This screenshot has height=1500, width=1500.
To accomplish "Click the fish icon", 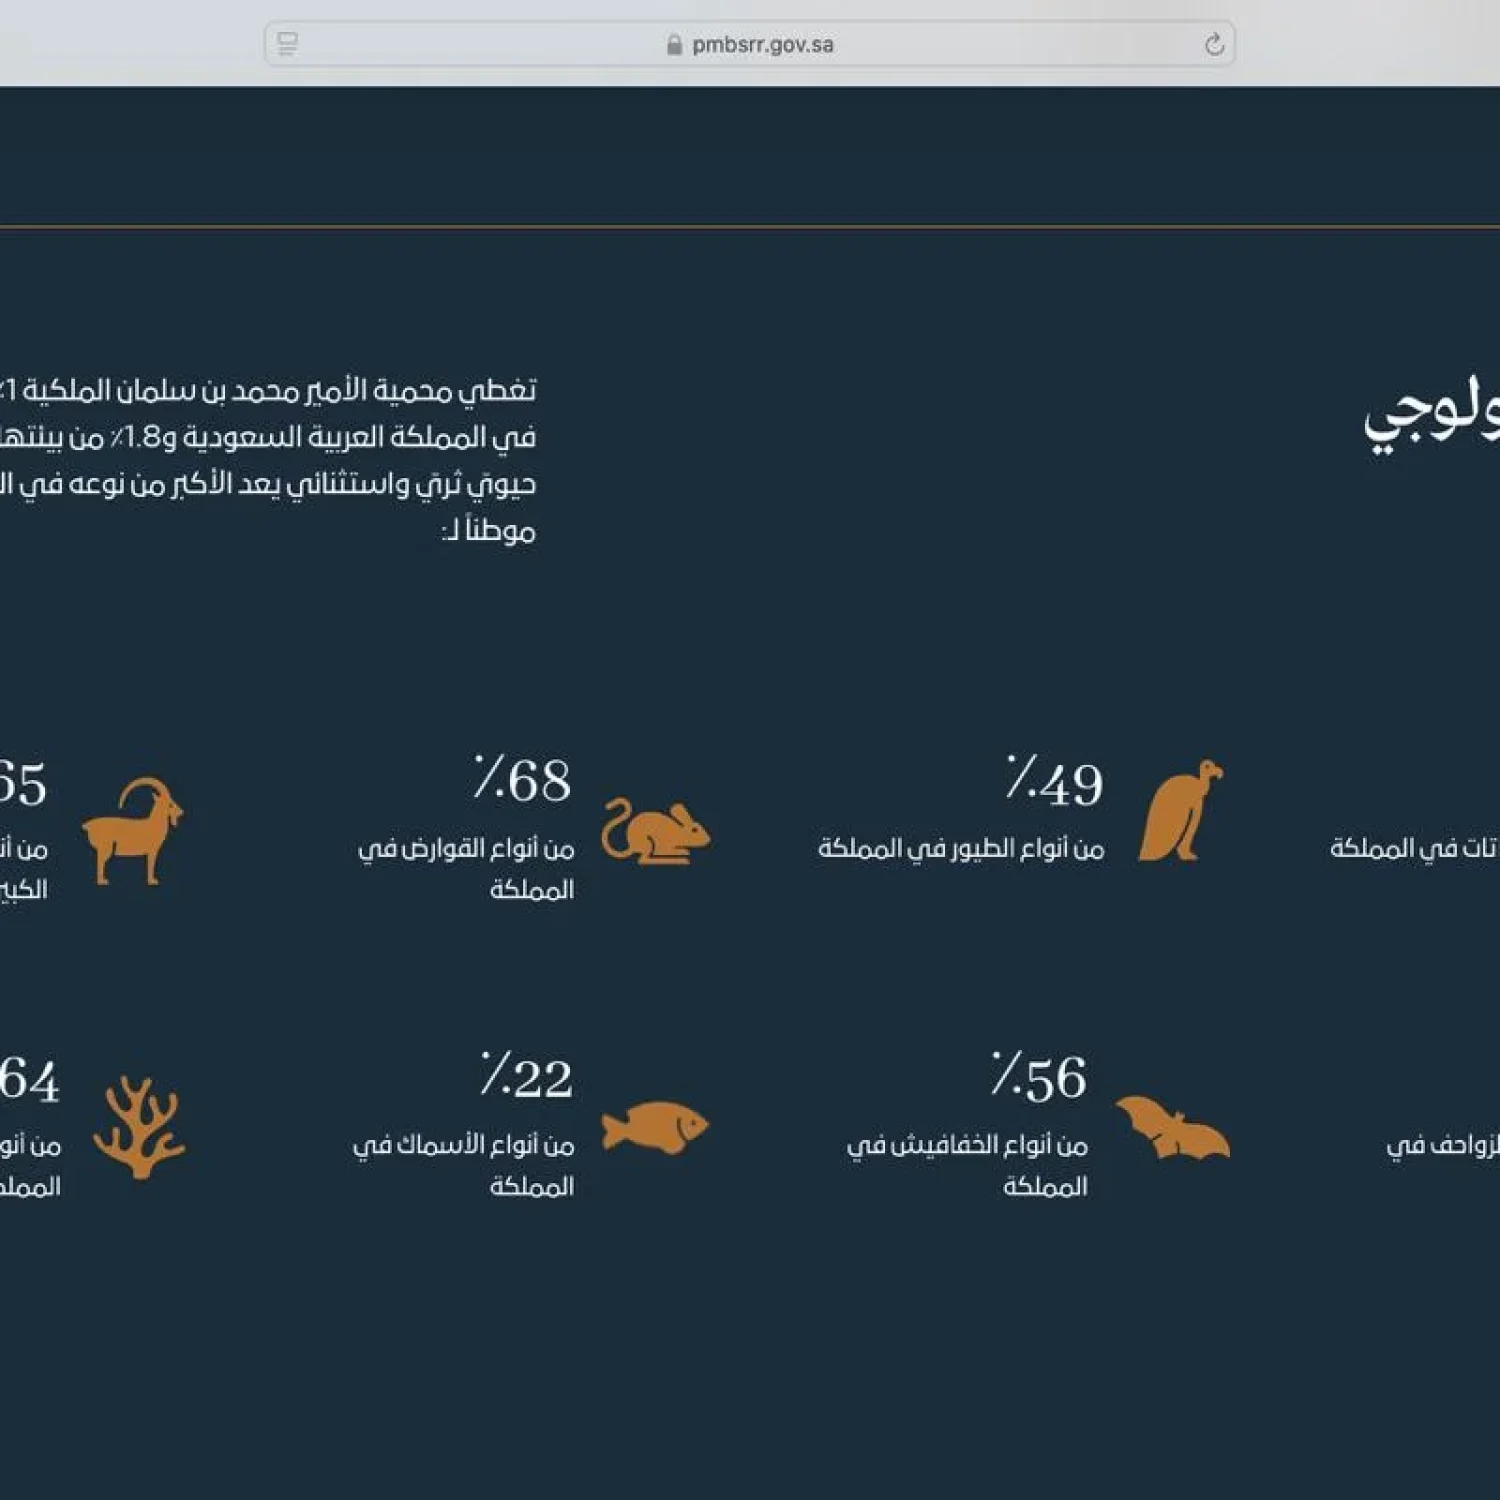I will (x=655, y=1127).
